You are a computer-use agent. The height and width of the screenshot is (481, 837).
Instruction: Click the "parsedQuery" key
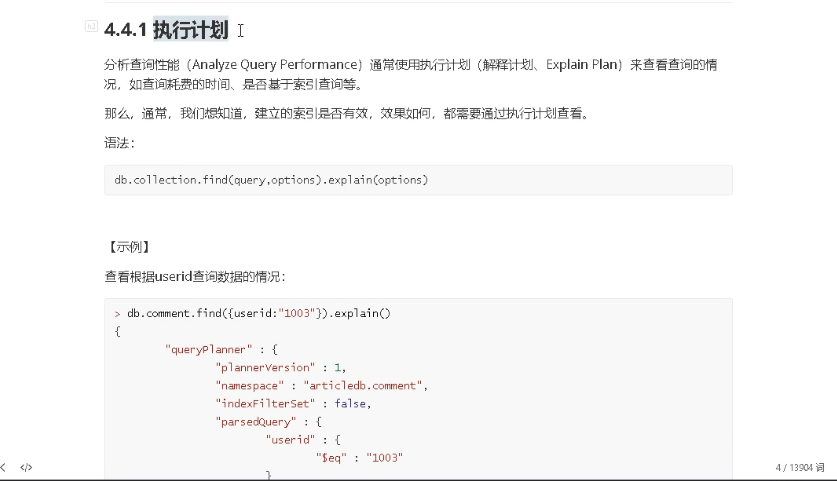[x=256, y=422]
